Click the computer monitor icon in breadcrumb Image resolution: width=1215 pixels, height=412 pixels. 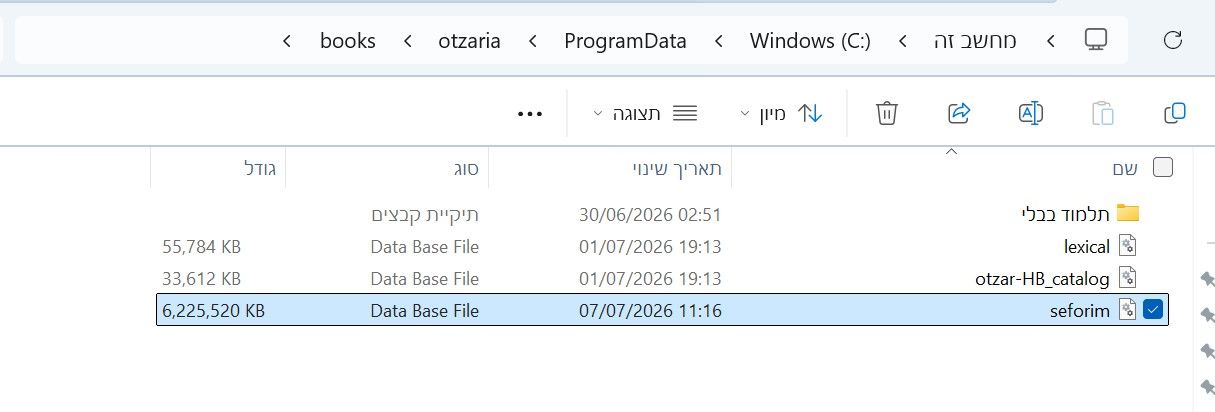[x=1096, y=40]
